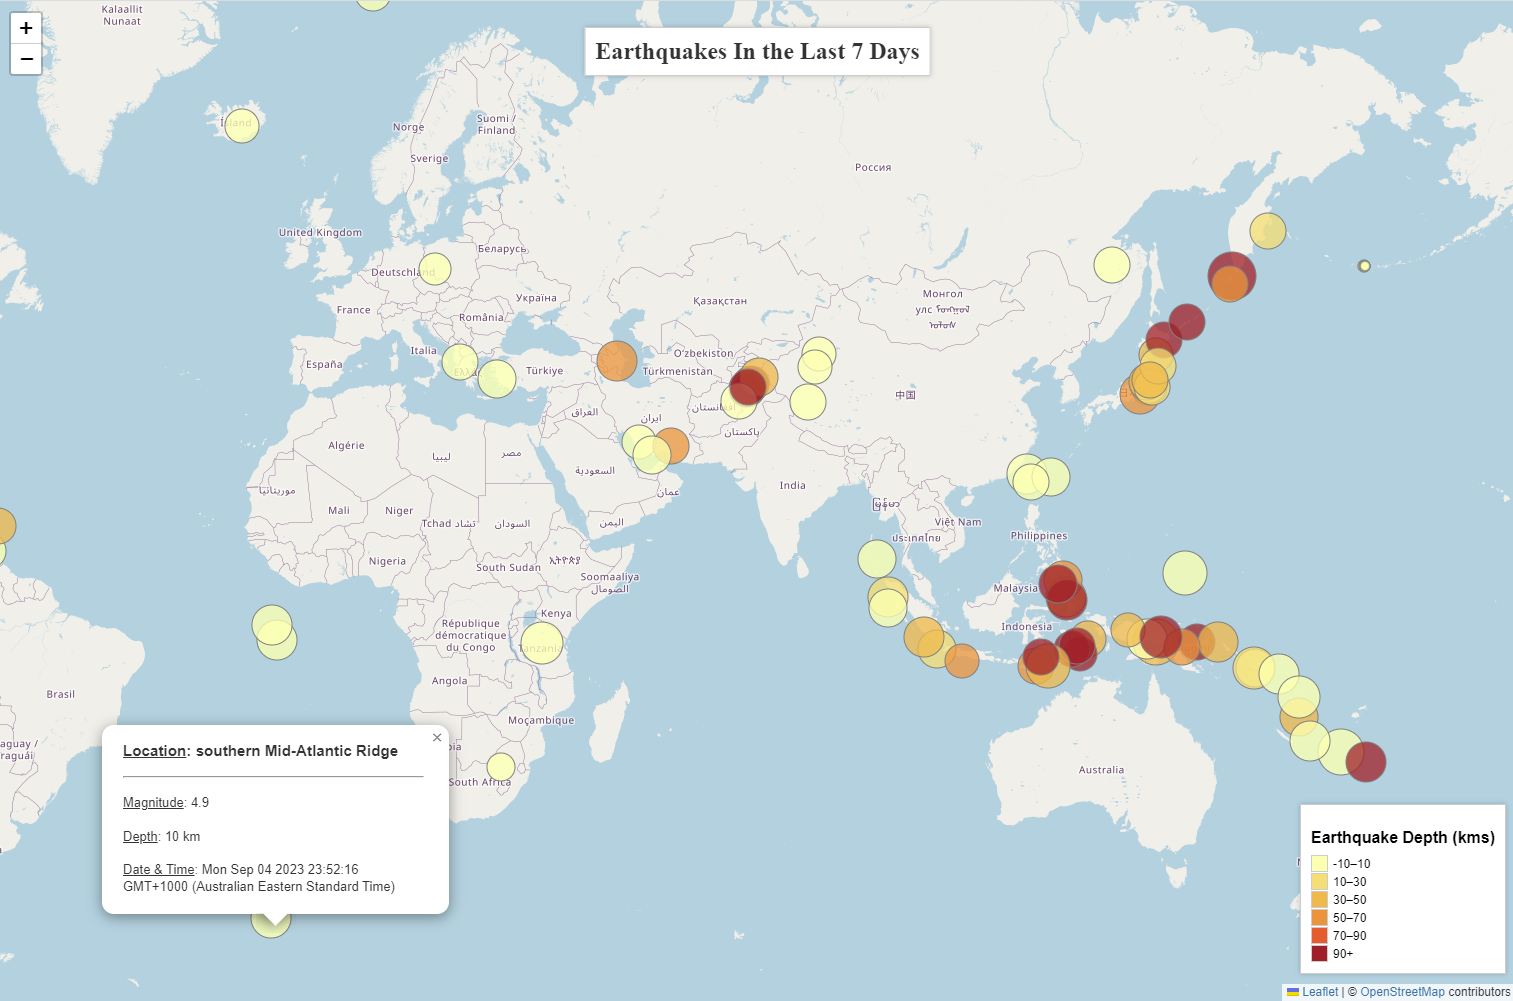Screen dimensions: 1513x1001
Task: Click the pale yellow marker over Deutschland
Action: 433,268
